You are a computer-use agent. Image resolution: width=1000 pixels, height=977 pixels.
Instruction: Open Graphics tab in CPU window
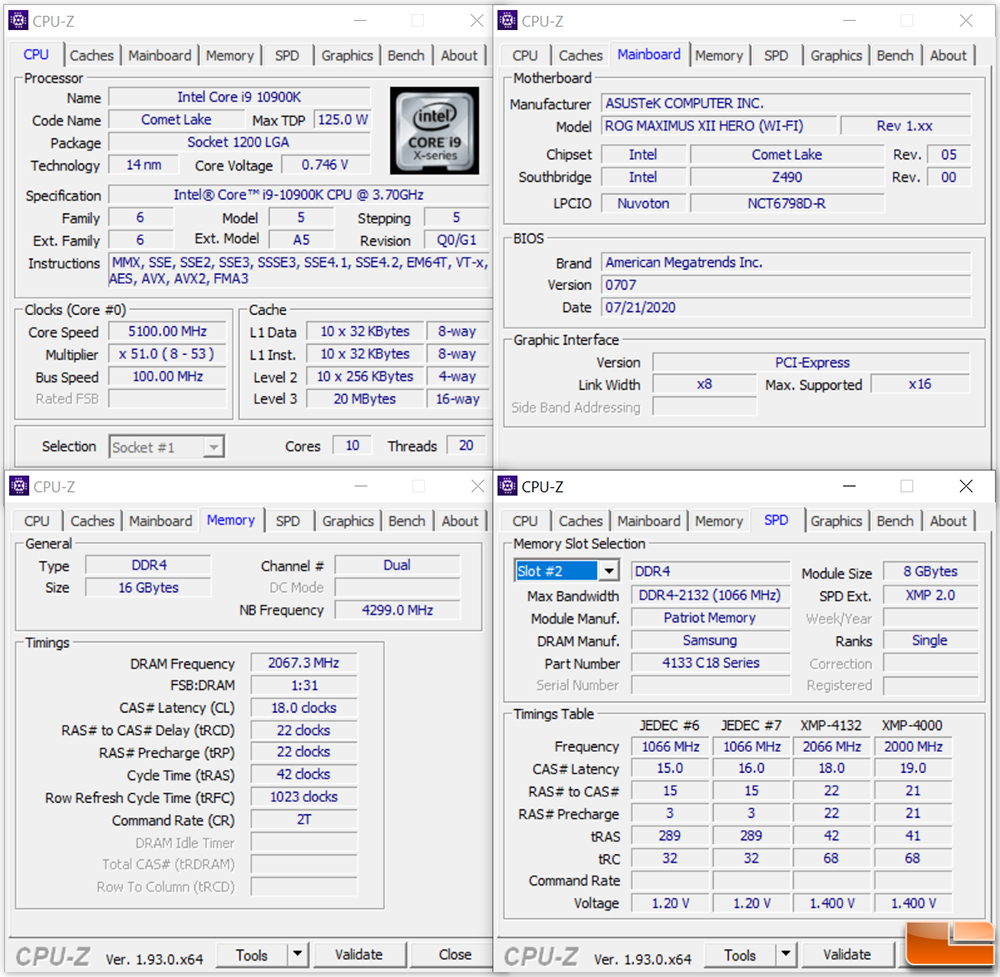[347, 55]
